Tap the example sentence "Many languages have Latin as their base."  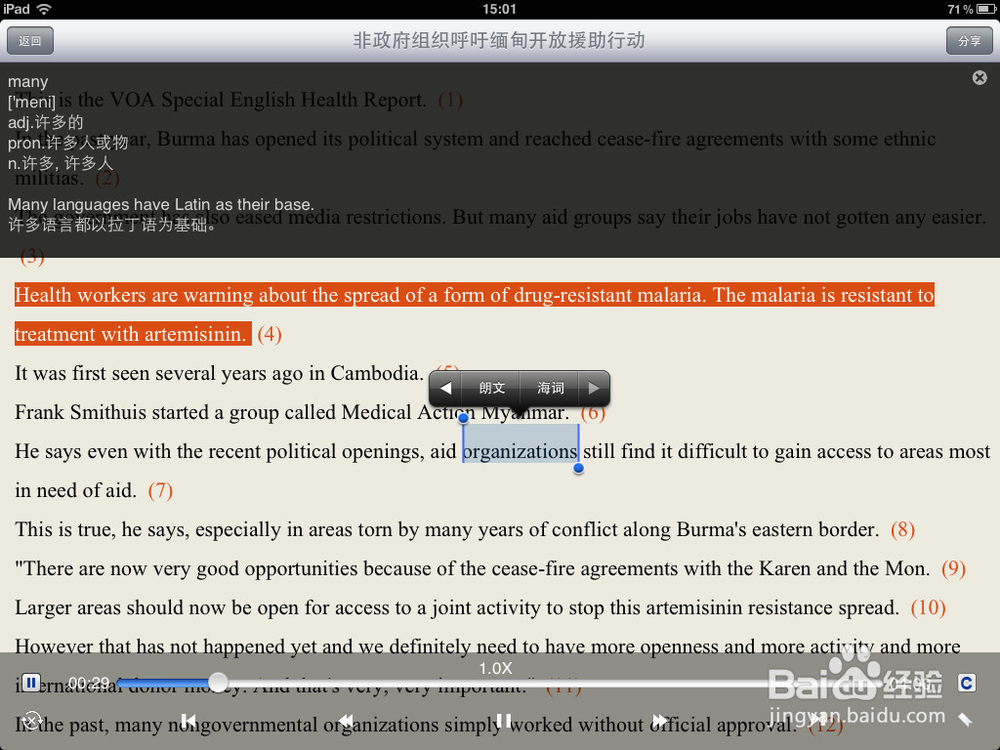click(161, 205)
